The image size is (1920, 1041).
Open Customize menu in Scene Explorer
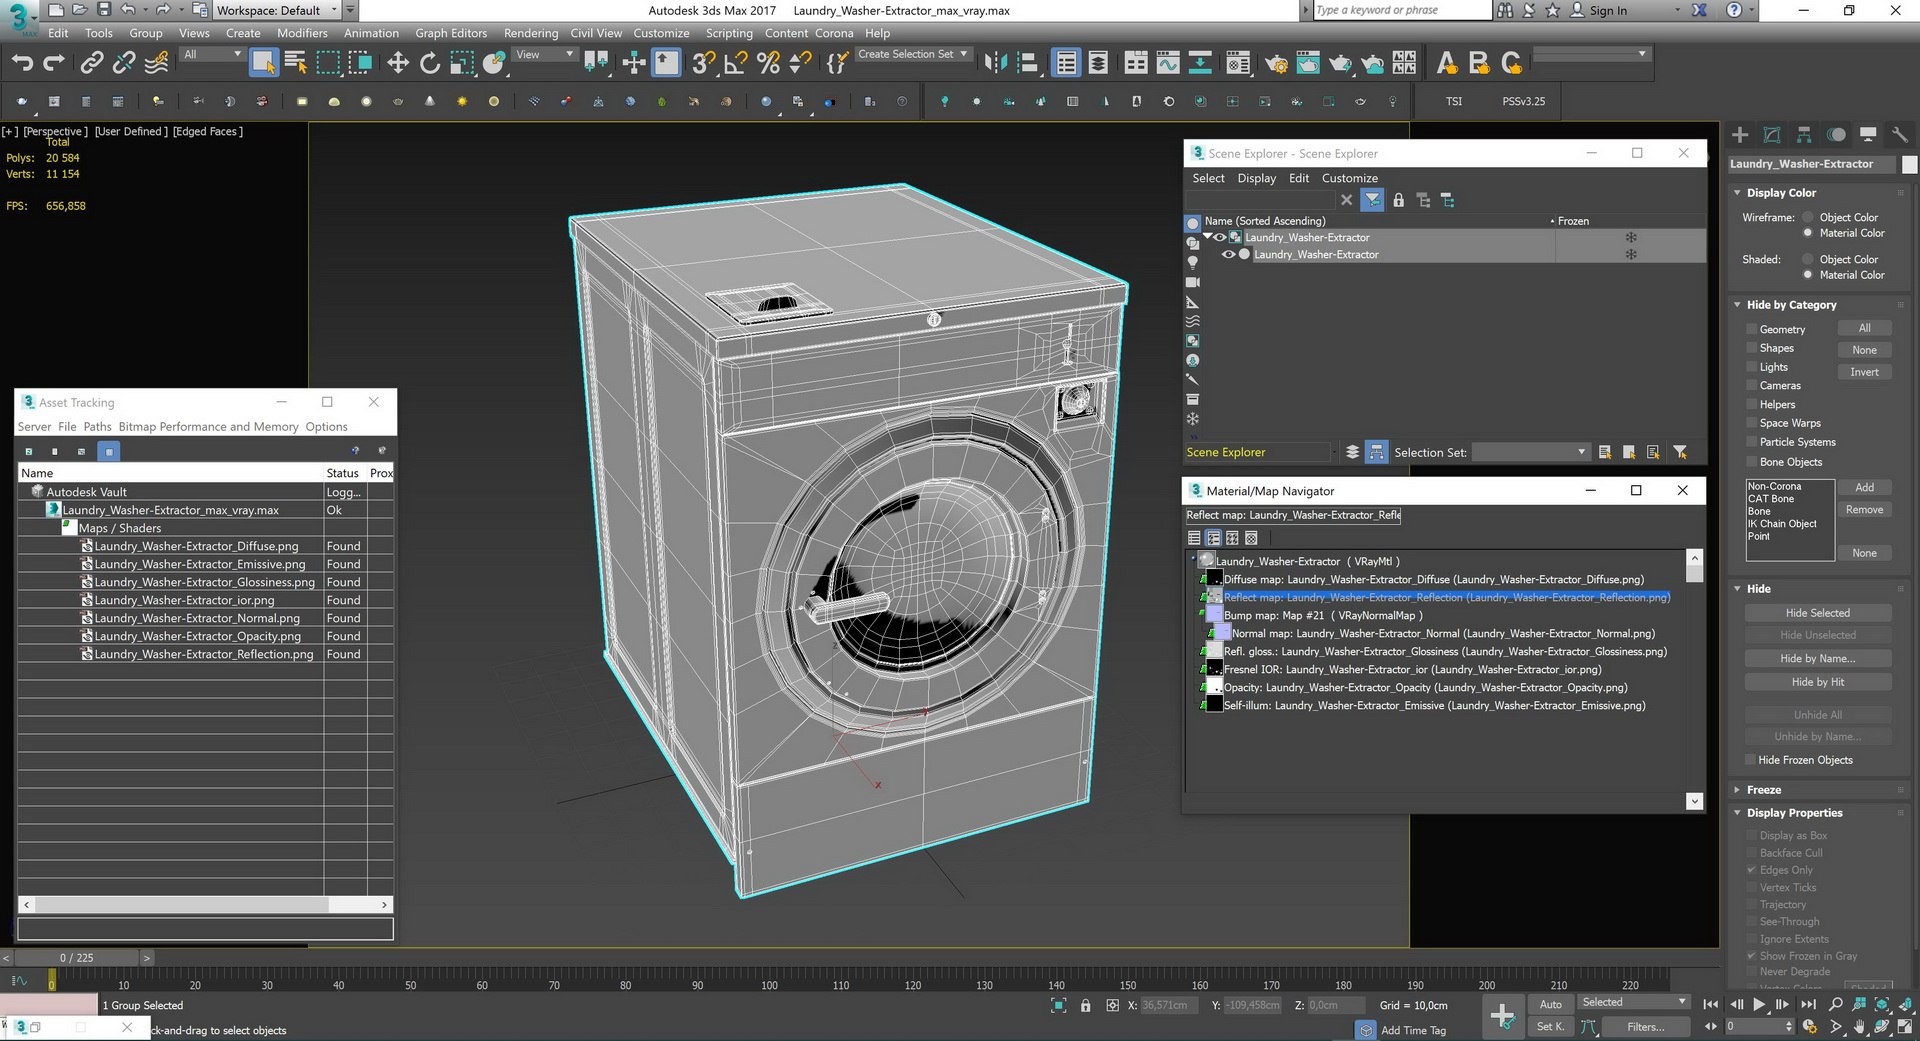[x=1349, y=178]
